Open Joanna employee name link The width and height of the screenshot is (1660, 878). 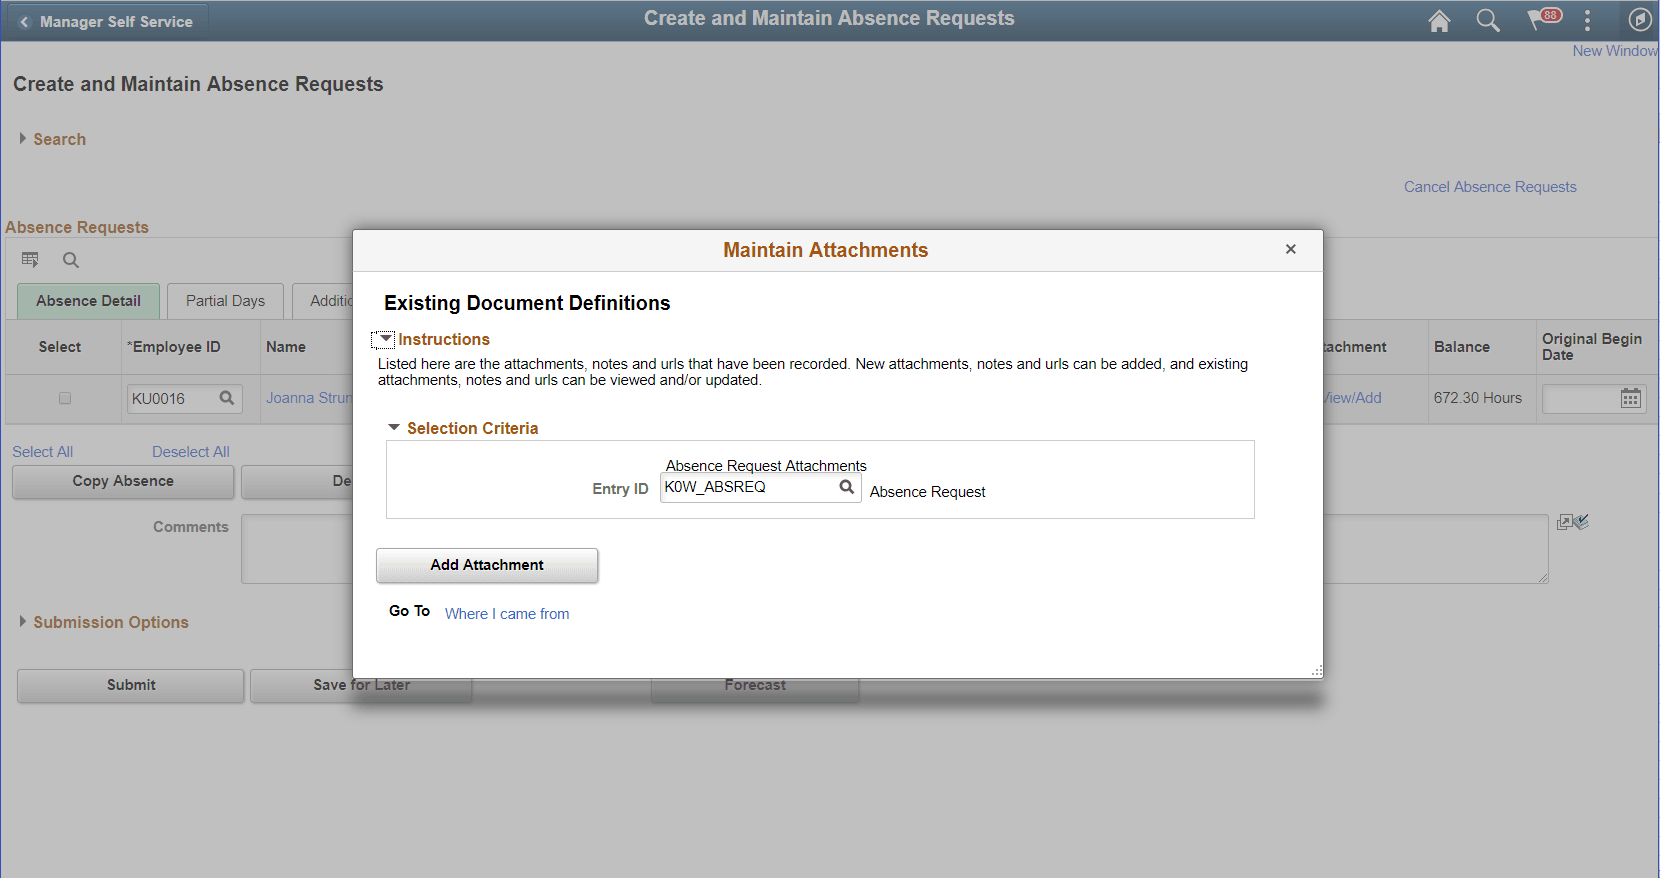pyautogui.click(x=309, y=398)
